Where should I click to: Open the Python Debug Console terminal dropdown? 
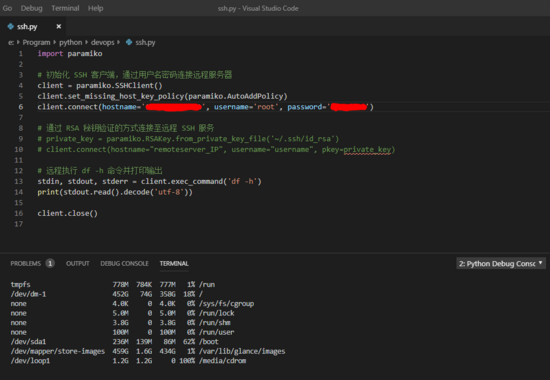[x=501, y=264]
